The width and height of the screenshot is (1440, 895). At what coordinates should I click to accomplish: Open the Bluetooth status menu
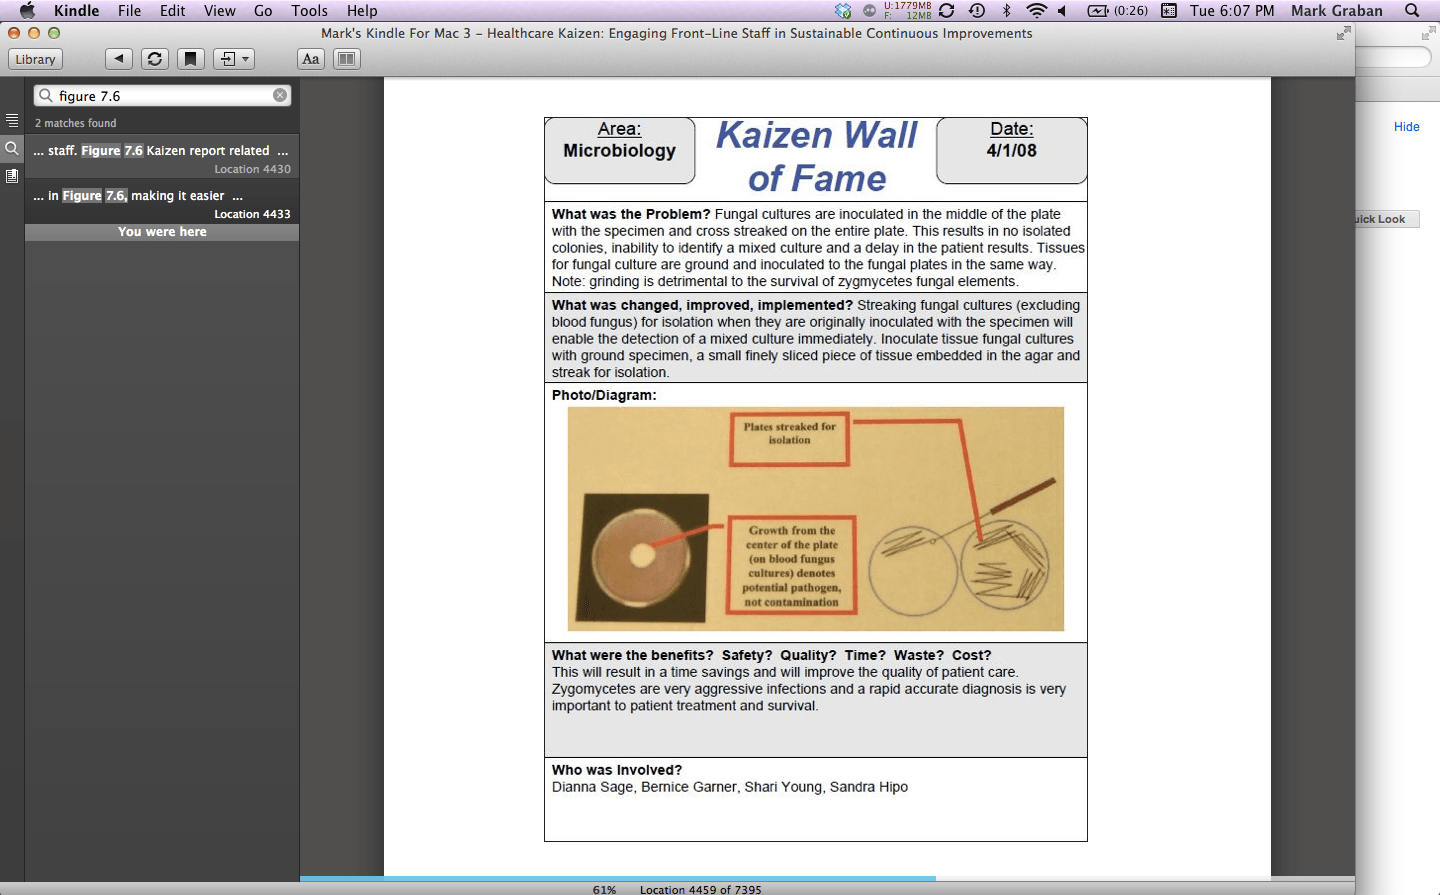(x=1007, y=11)
